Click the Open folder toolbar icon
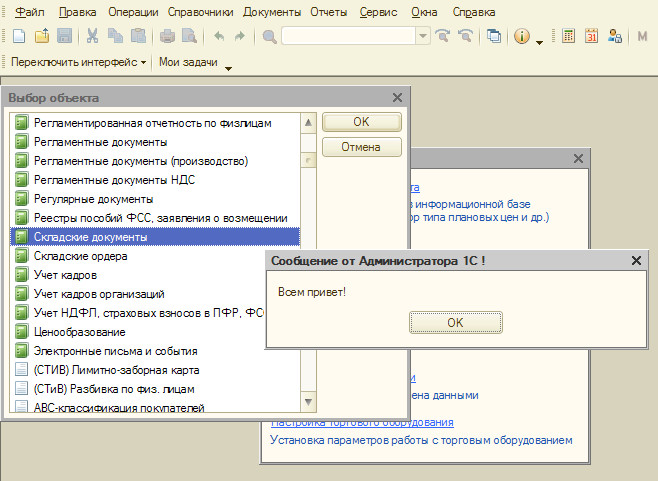This screenshot has width=658, height=481. point(42,37)
